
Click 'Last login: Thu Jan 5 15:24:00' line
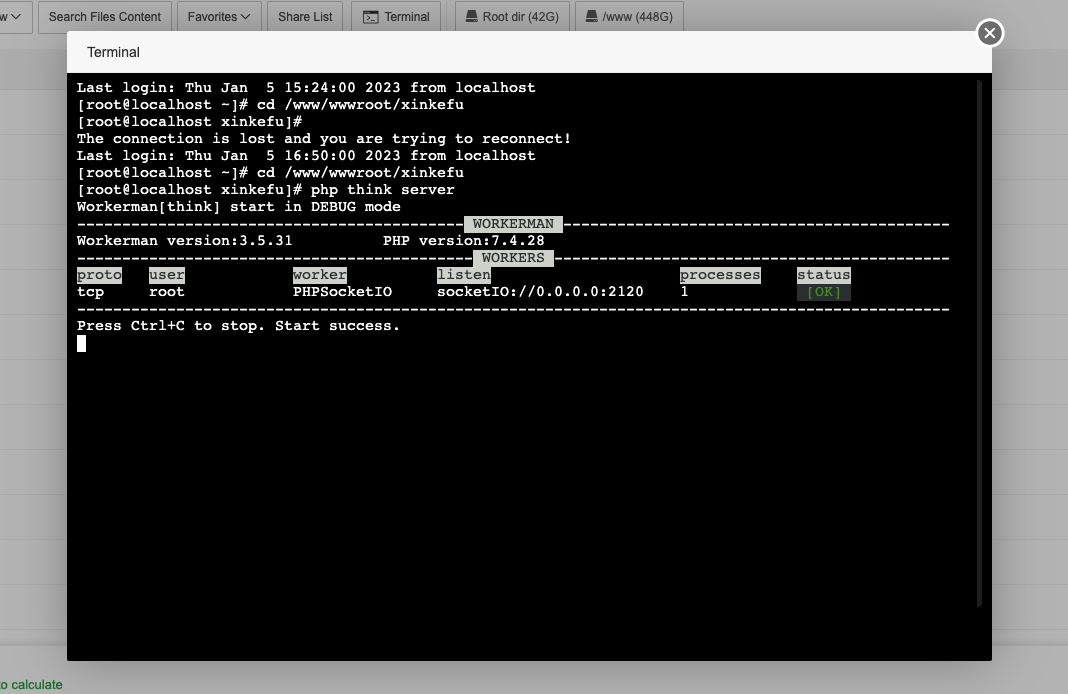click(306, 88)
